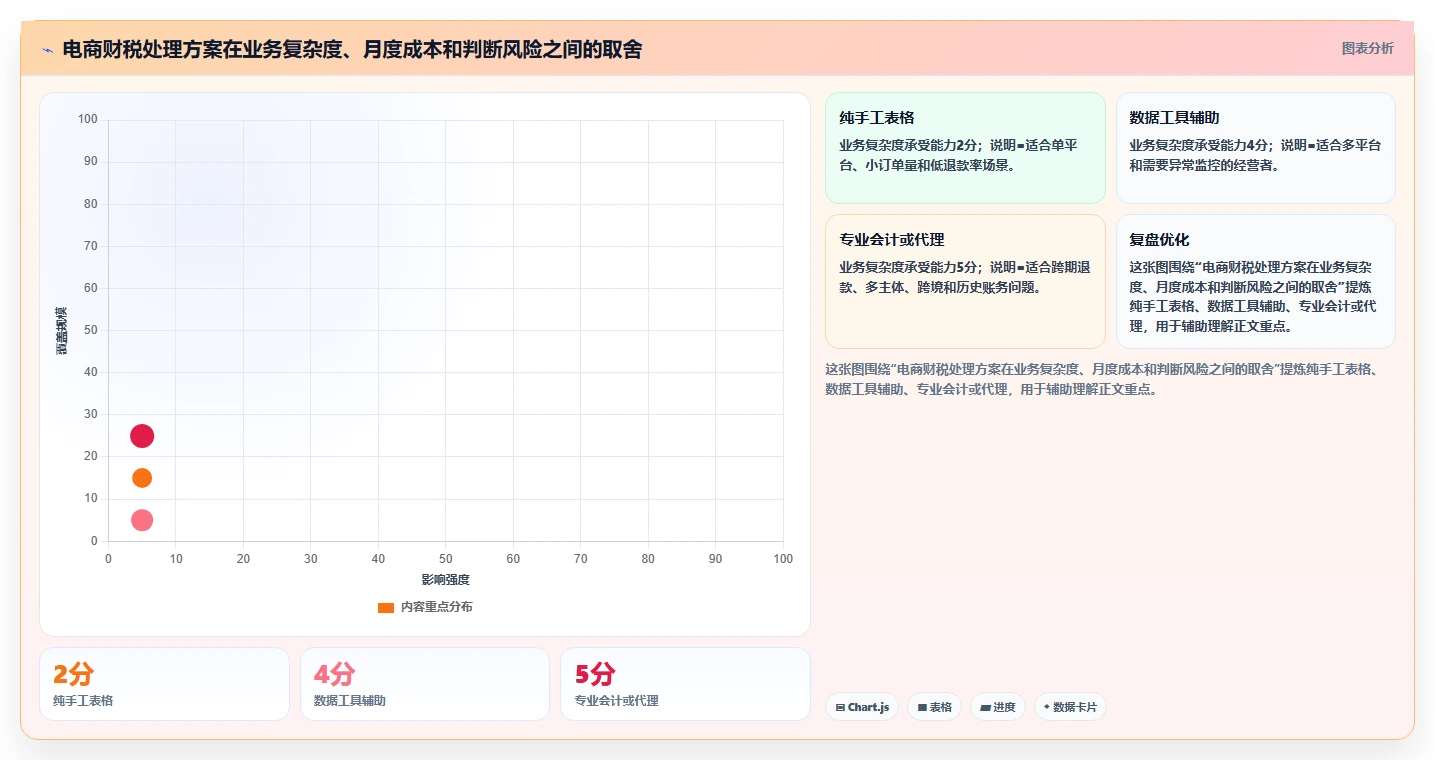
Task: Click the 图表分析 label in the header
Action: [x=1367, y=48]
